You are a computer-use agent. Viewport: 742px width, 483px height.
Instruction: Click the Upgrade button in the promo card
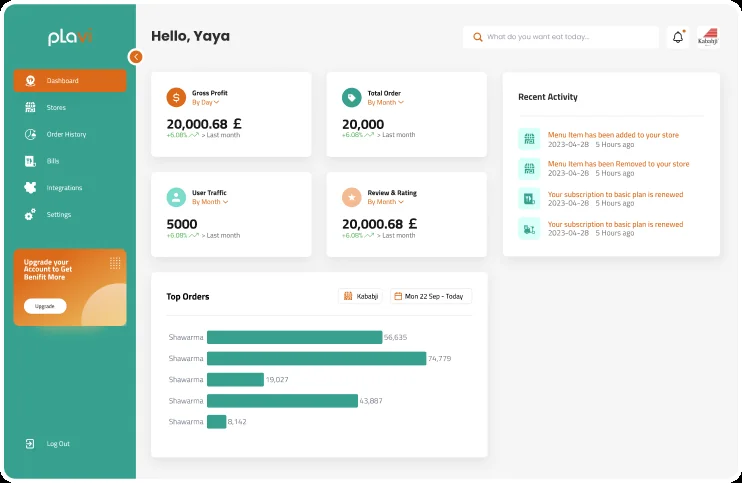pos(45,306)
